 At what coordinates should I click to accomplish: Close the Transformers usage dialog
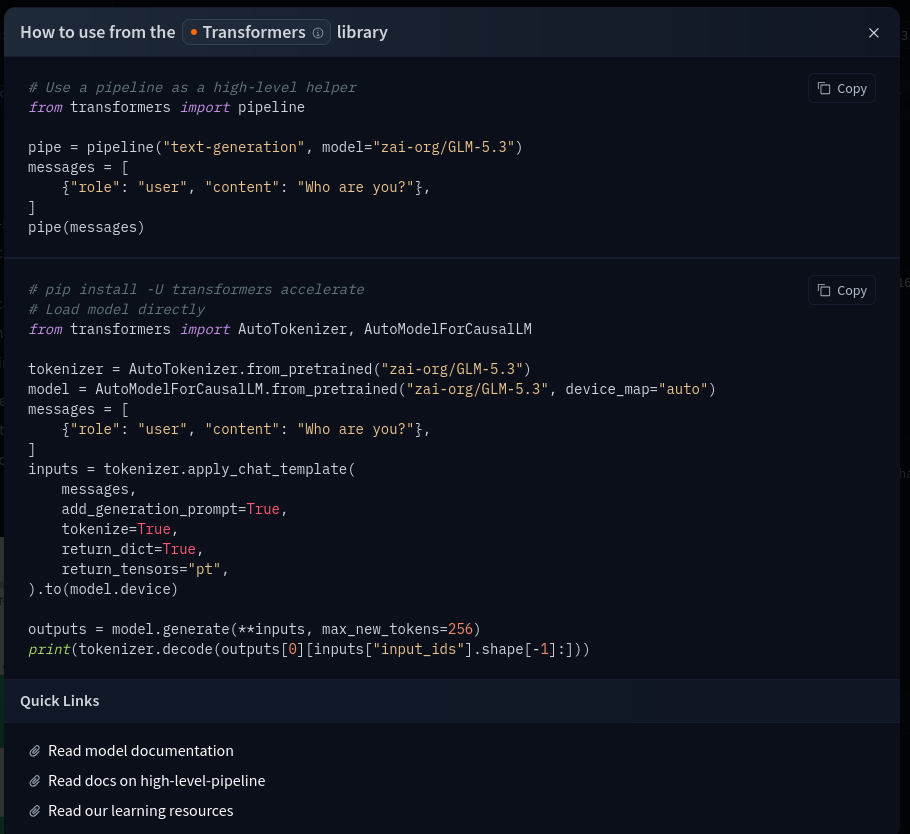[873, 33]
